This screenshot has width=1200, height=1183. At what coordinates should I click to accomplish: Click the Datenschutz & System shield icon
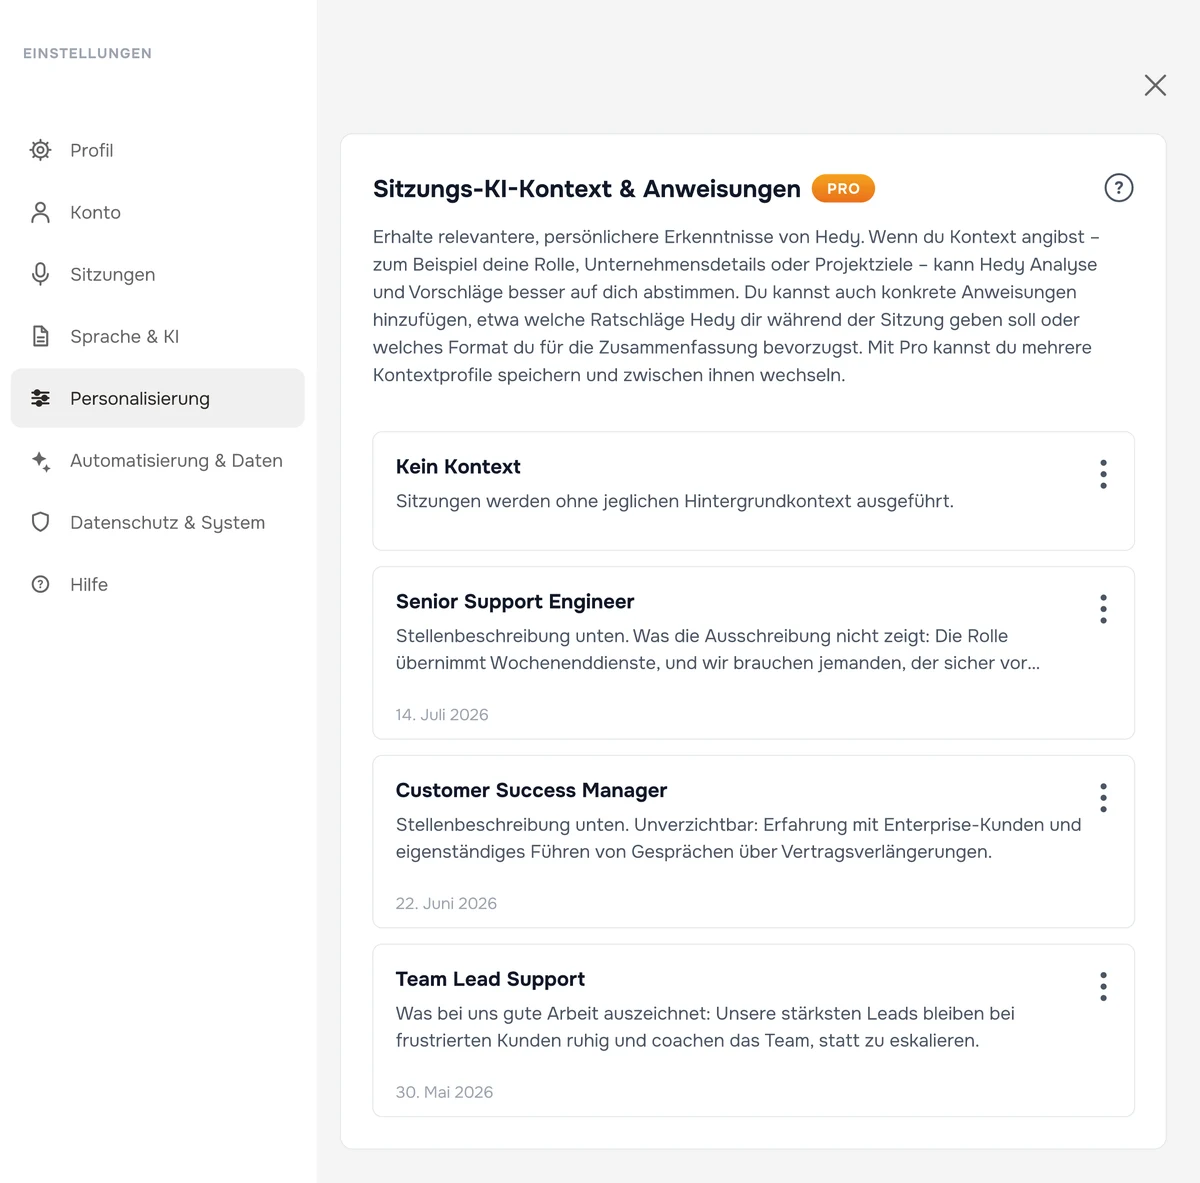point(40,522)
